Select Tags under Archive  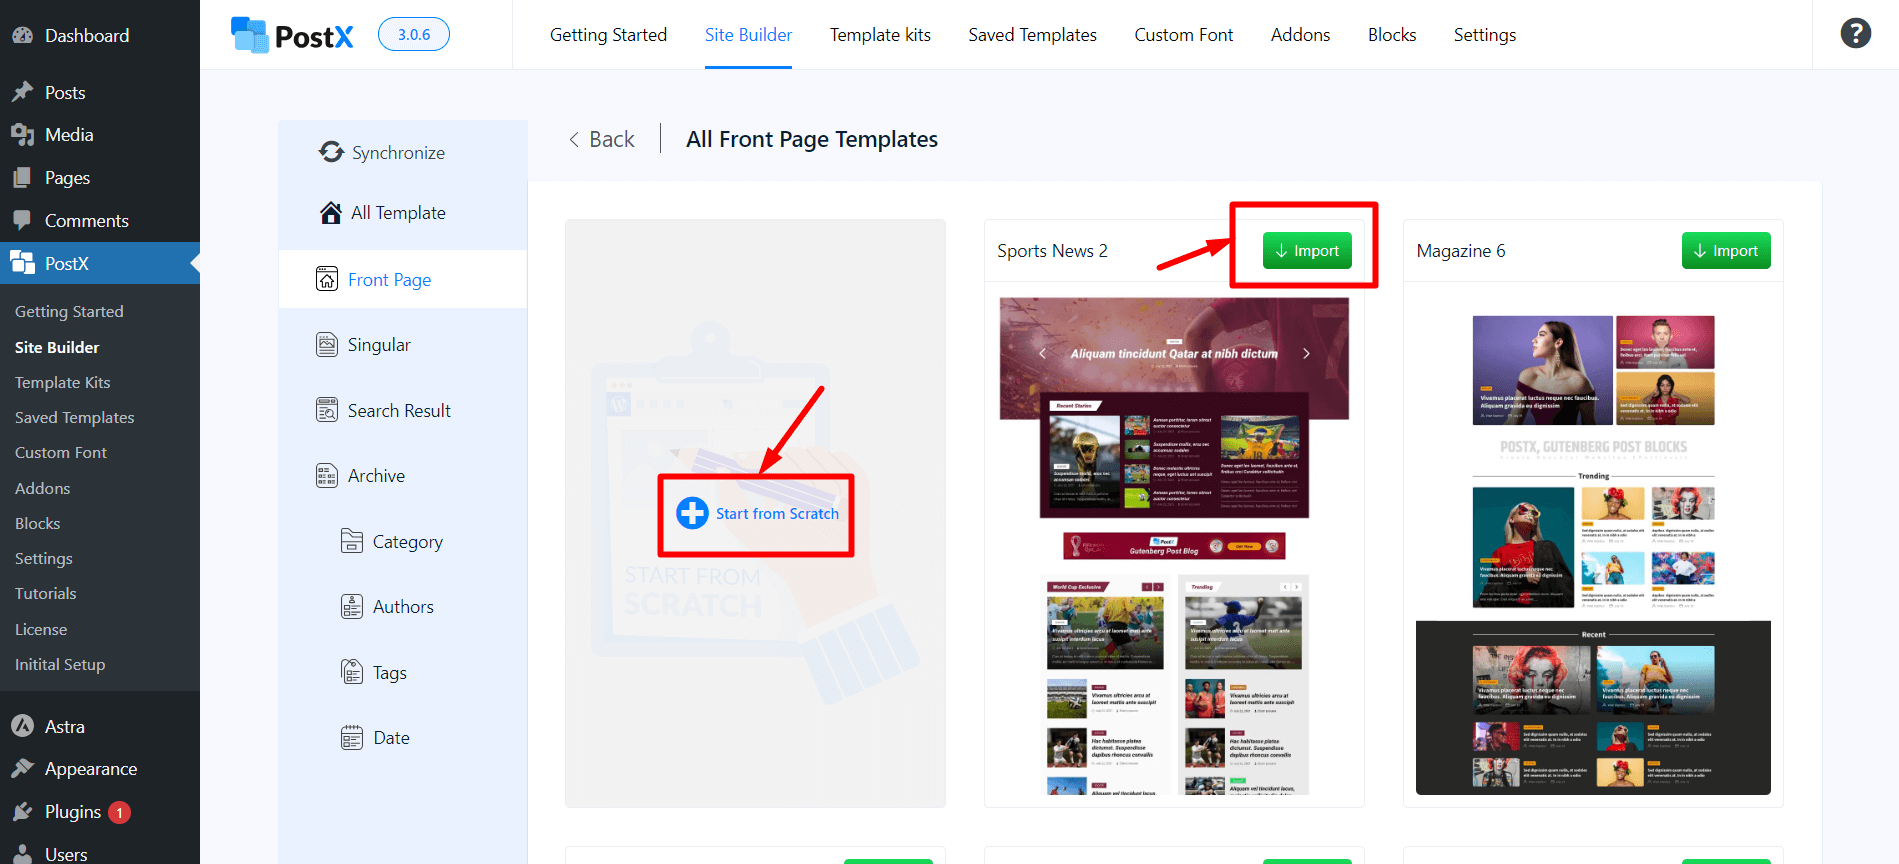coord(390,673)
